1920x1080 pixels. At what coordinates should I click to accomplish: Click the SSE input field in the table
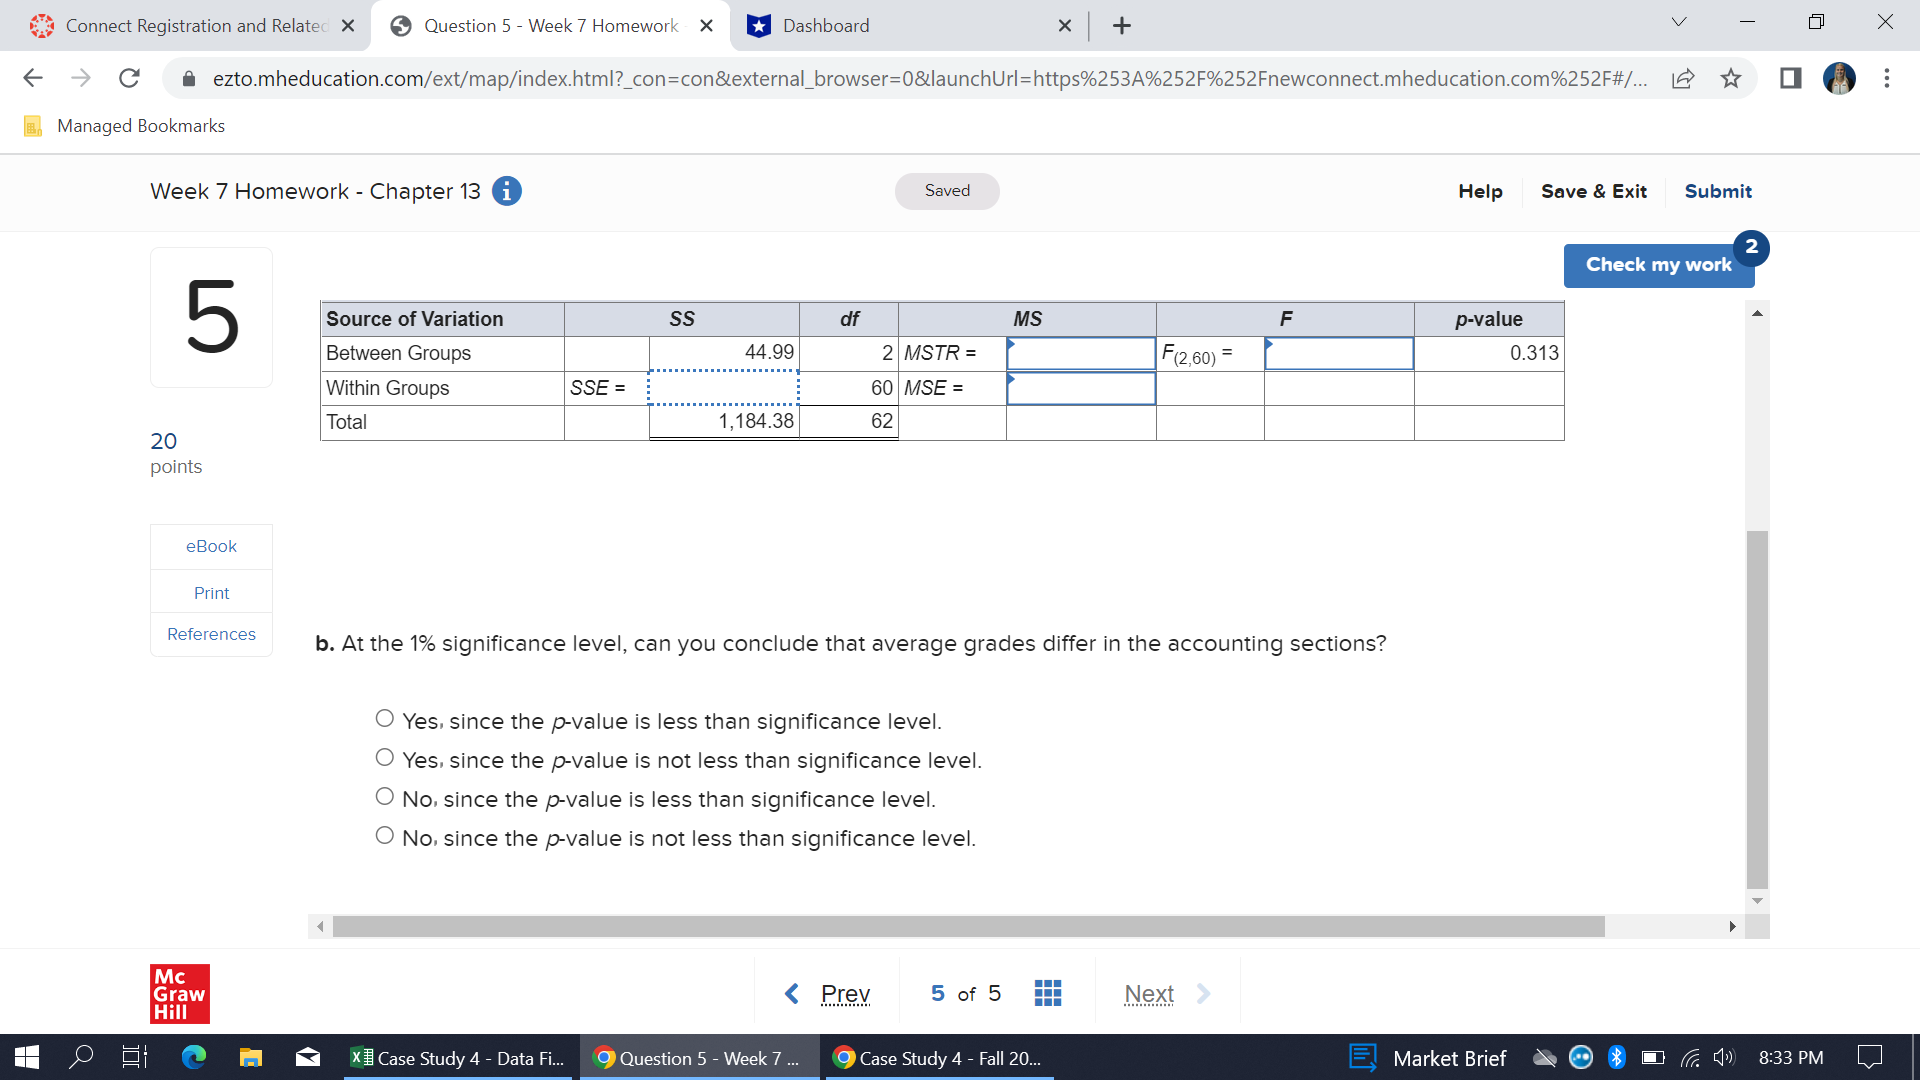(723, 388)
